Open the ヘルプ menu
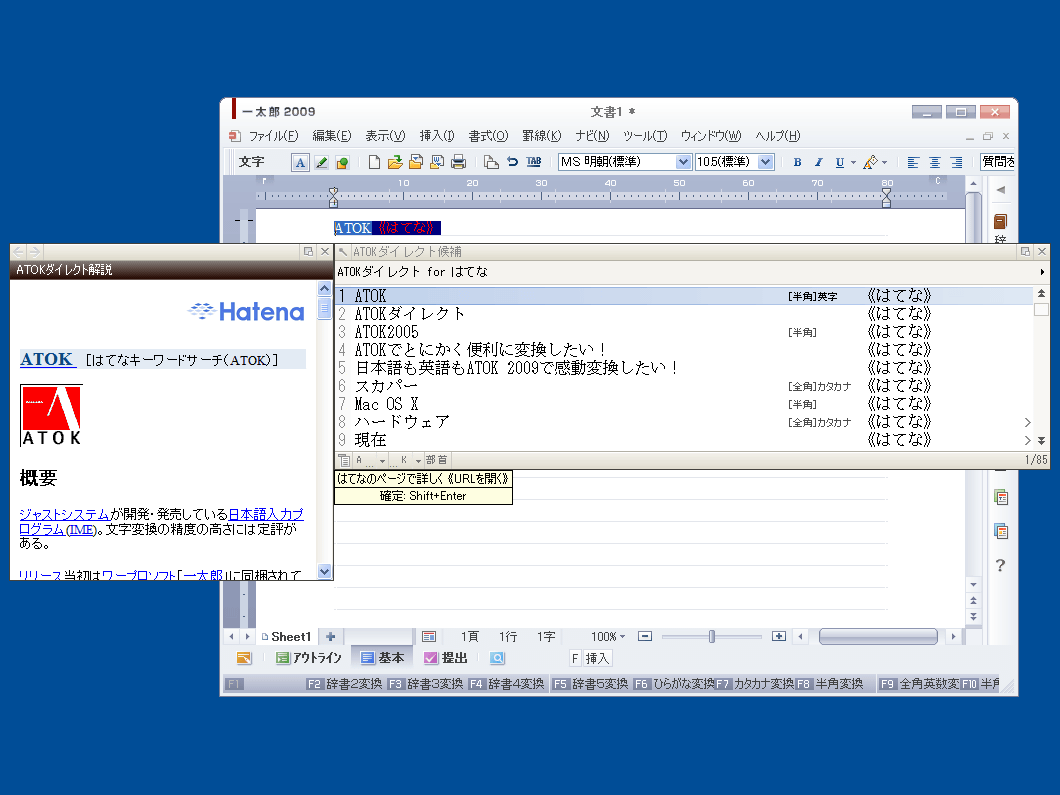The width and height of the screenshot is (1060, 795). pos(777,136)
